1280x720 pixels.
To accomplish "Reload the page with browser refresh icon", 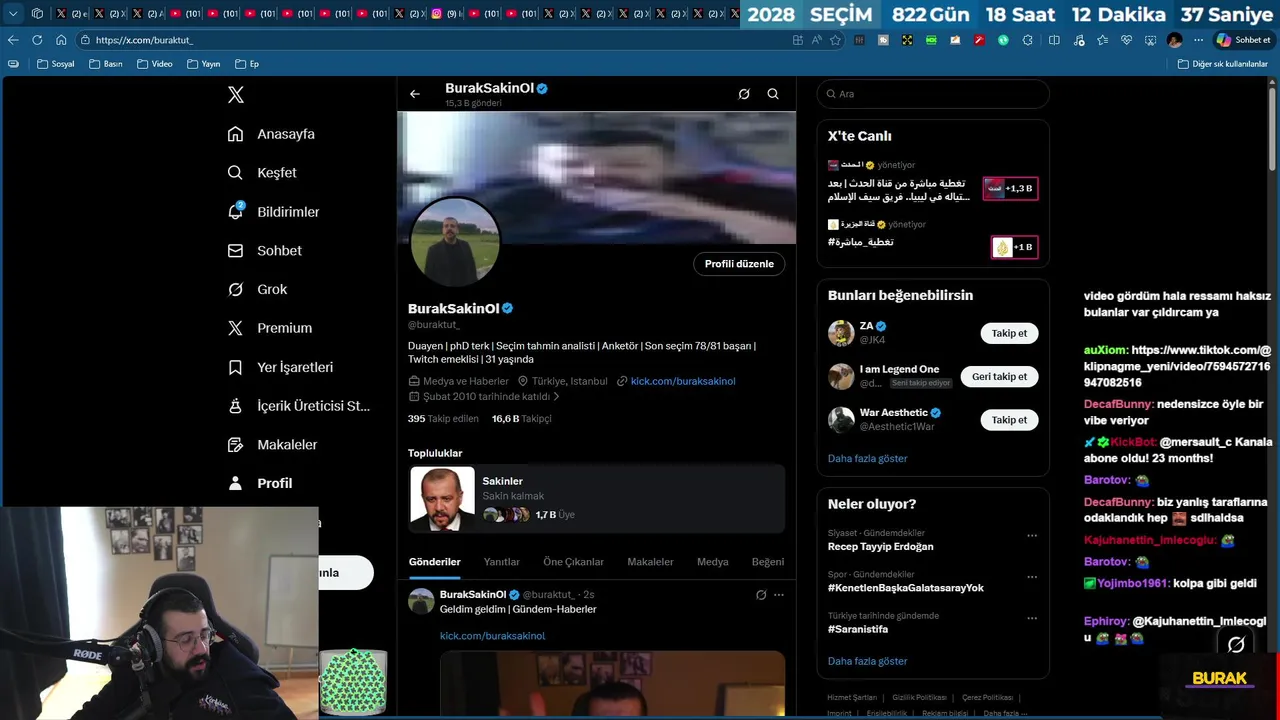I will coord(37,40).
